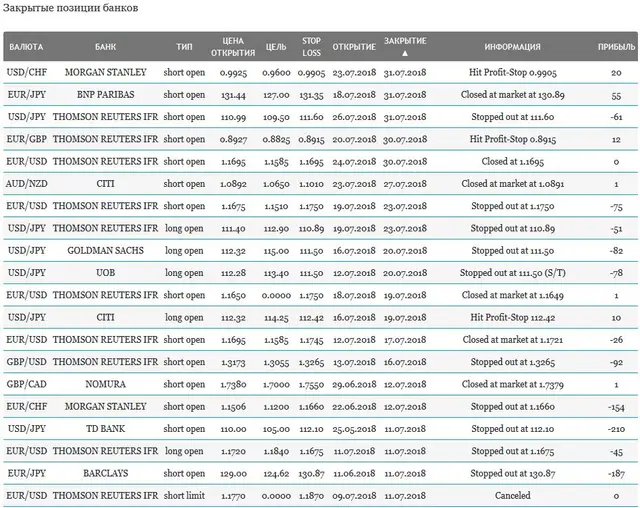Sort by ЦЕНА ОТКРЫТИЯ column header

pyautogui.click(x=233, y=47)
